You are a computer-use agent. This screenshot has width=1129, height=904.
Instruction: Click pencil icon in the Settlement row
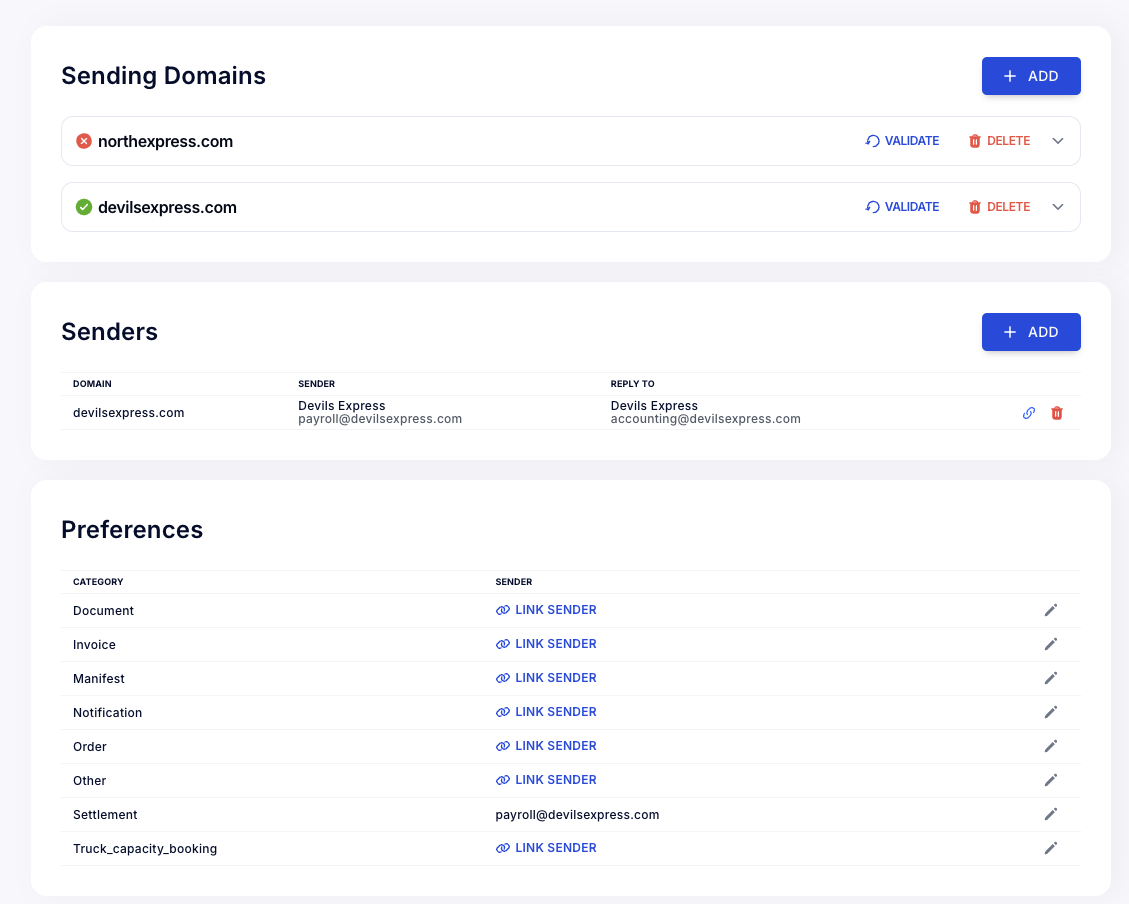[1050, 814]
